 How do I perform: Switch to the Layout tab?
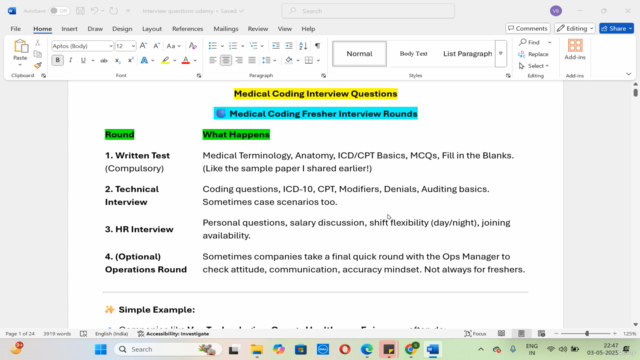point(152,29)
